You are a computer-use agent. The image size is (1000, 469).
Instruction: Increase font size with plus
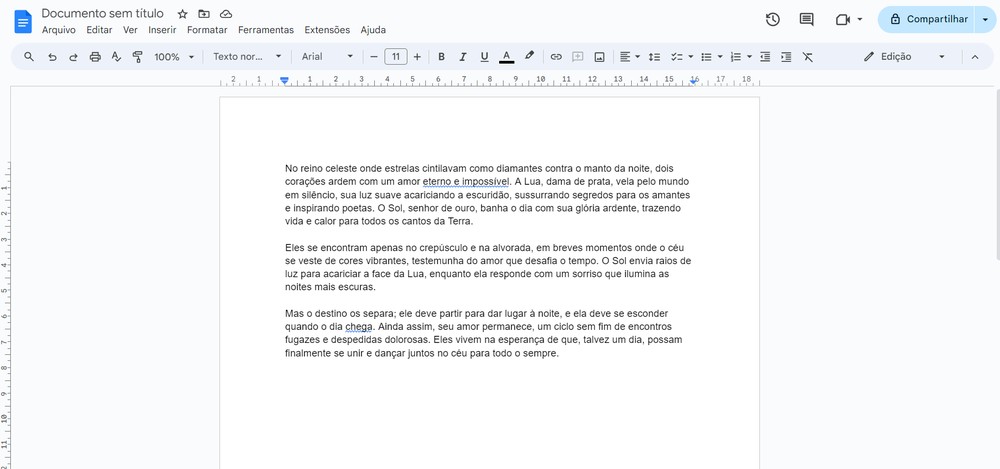tap(417, 57)
